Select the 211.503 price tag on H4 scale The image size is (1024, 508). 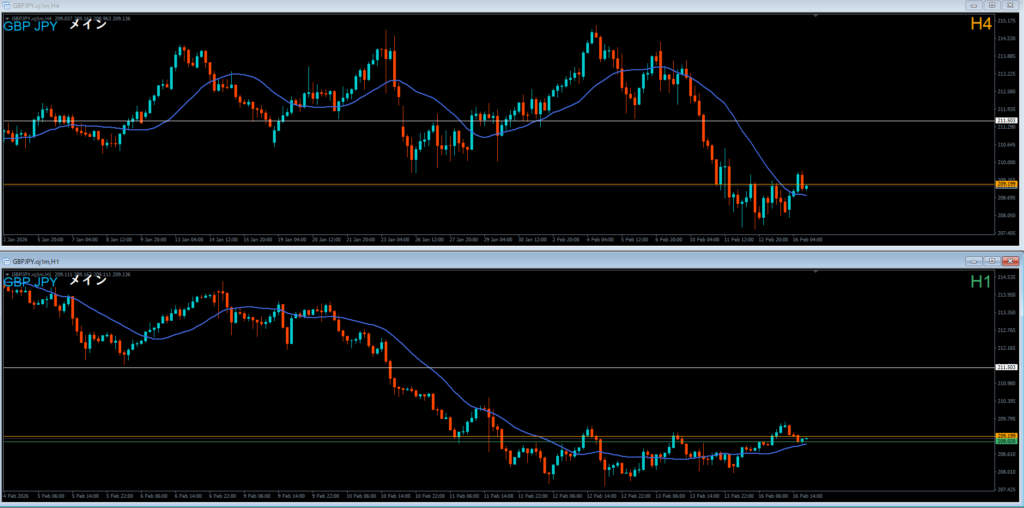1006,121
